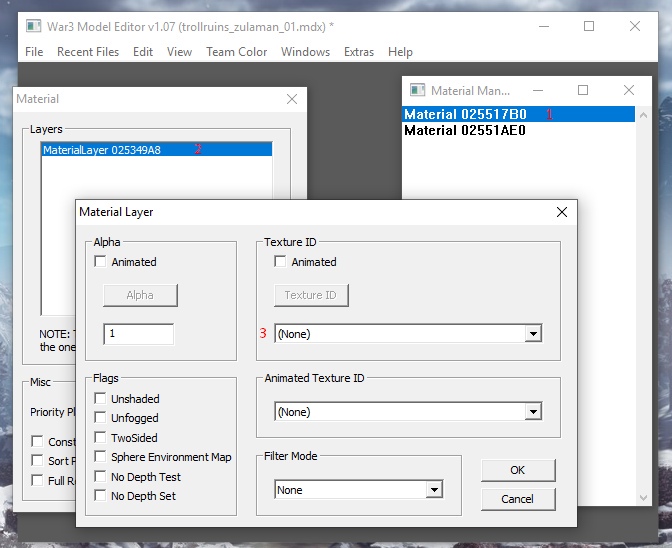672x548 pixels.
Task: Enable Sphere Environment Map flag
Action: 100,457
